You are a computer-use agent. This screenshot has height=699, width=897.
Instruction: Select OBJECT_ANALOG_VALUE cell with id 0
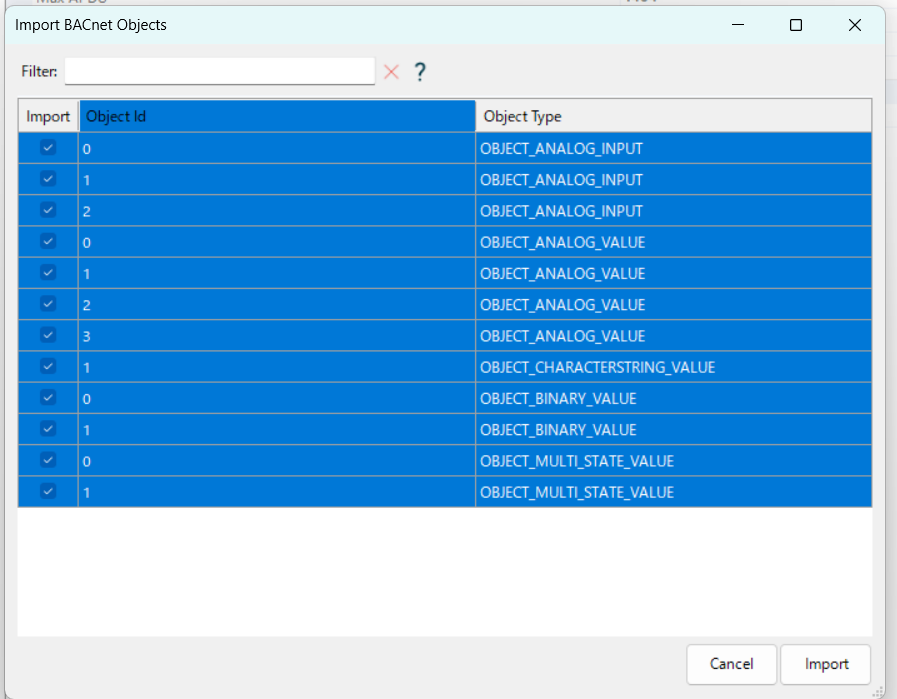673,242
